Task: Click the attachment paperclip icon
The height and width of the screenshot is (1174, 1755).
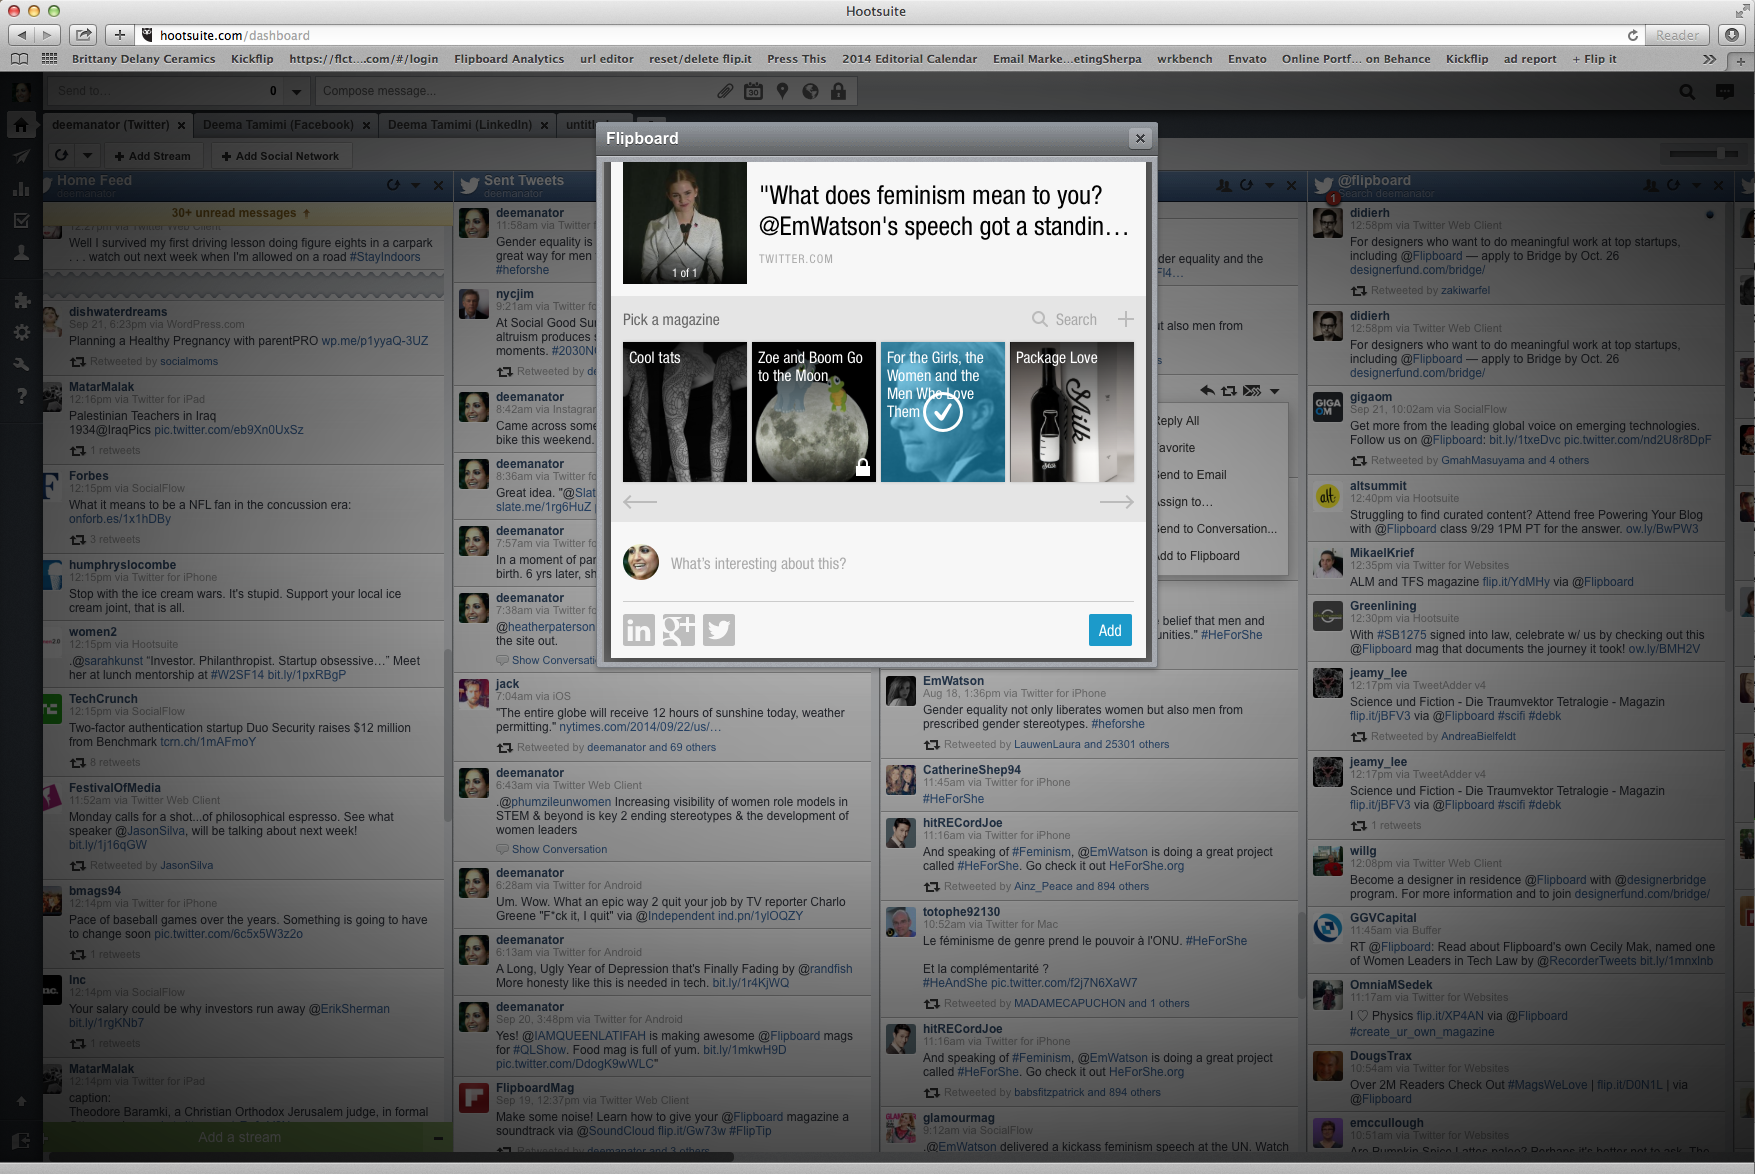Action: 725,91
